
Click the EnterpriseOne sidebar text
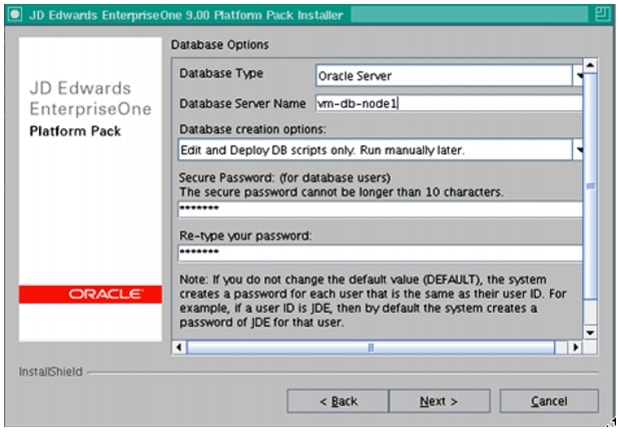(x=90, y=109)
